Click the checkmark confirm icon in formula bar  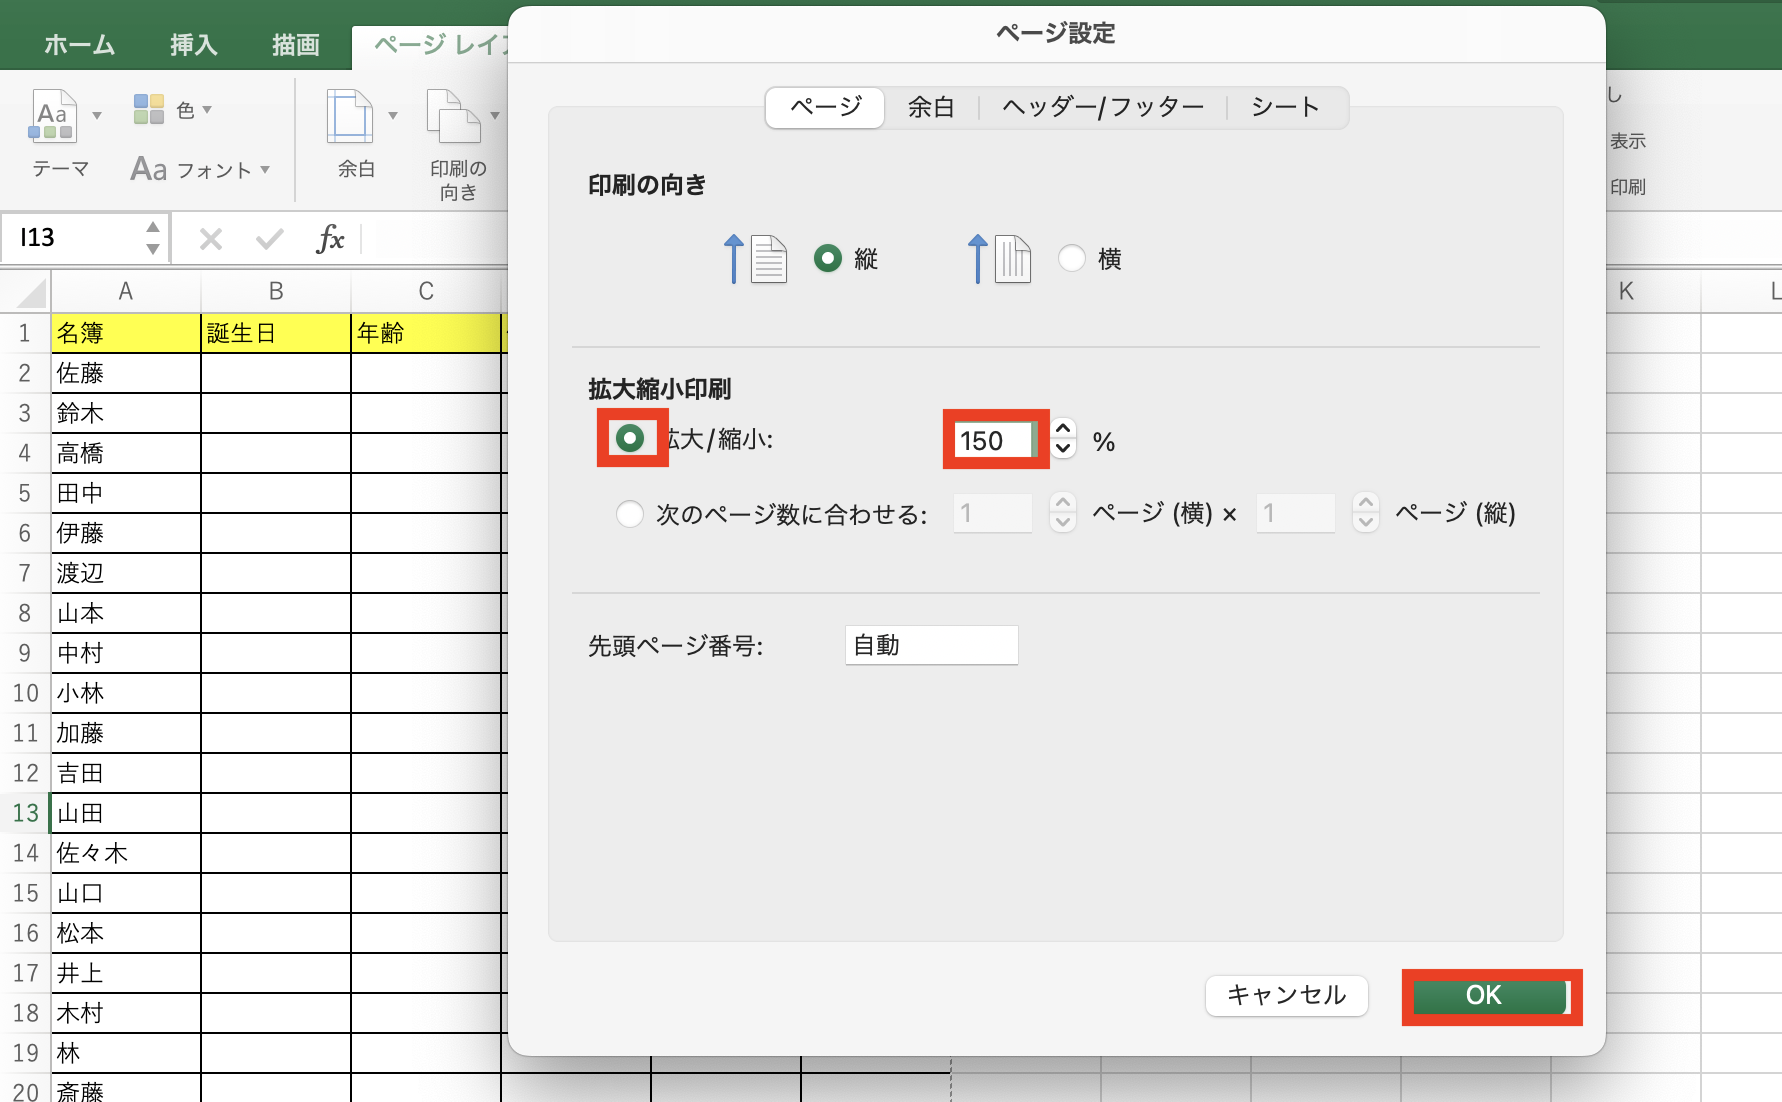click(x=268, y=238)
